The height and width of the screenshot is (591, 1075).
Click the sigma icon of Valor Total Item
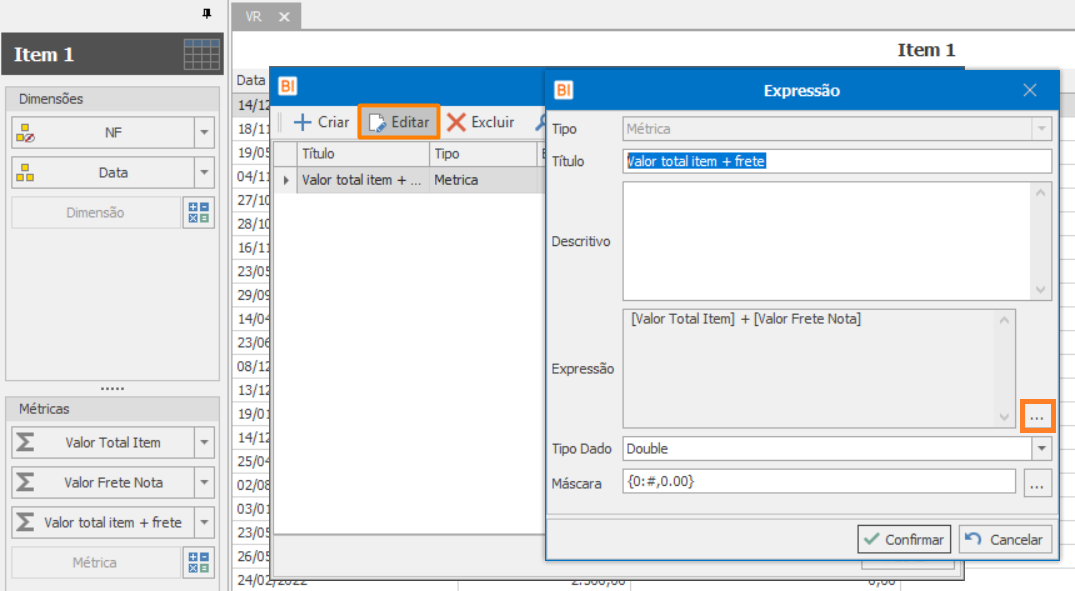[x=25, y=442]
